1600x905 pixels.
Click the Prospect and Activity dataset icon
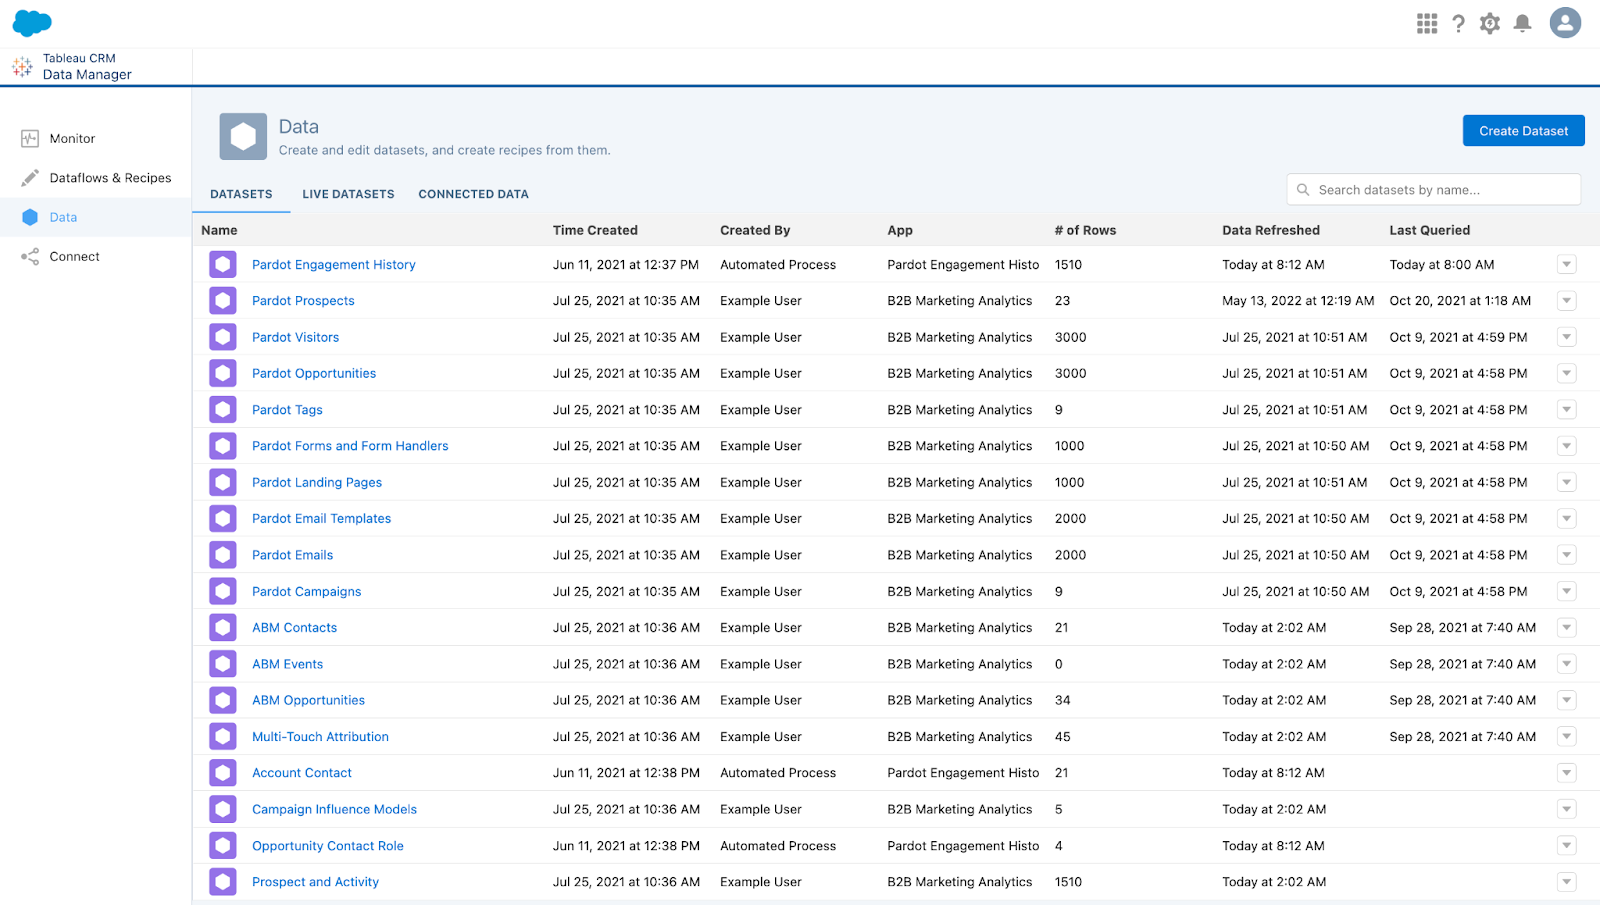pyautogui.click(x=223, y=882)
